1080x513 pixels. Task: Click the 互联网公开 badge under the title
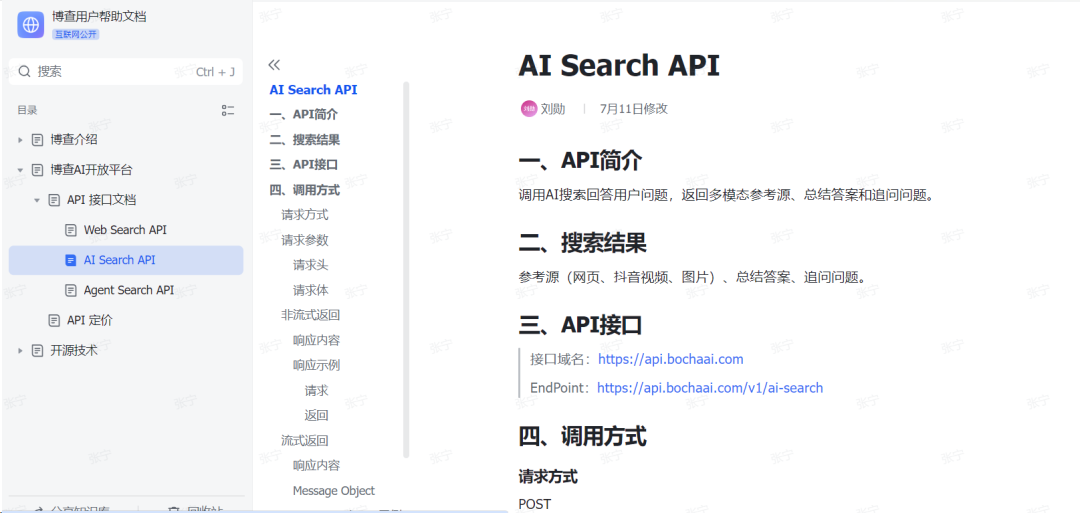(x=76, y=34)
